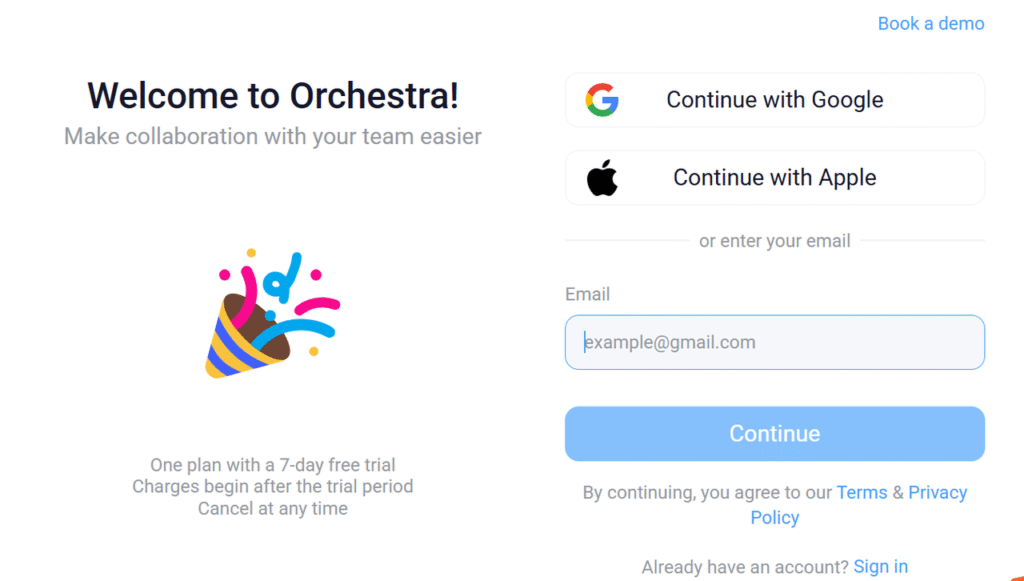The image size is (1024, 581).
Task: Click the Email field label
Action: pyautogui.click(x=587, y=294)
